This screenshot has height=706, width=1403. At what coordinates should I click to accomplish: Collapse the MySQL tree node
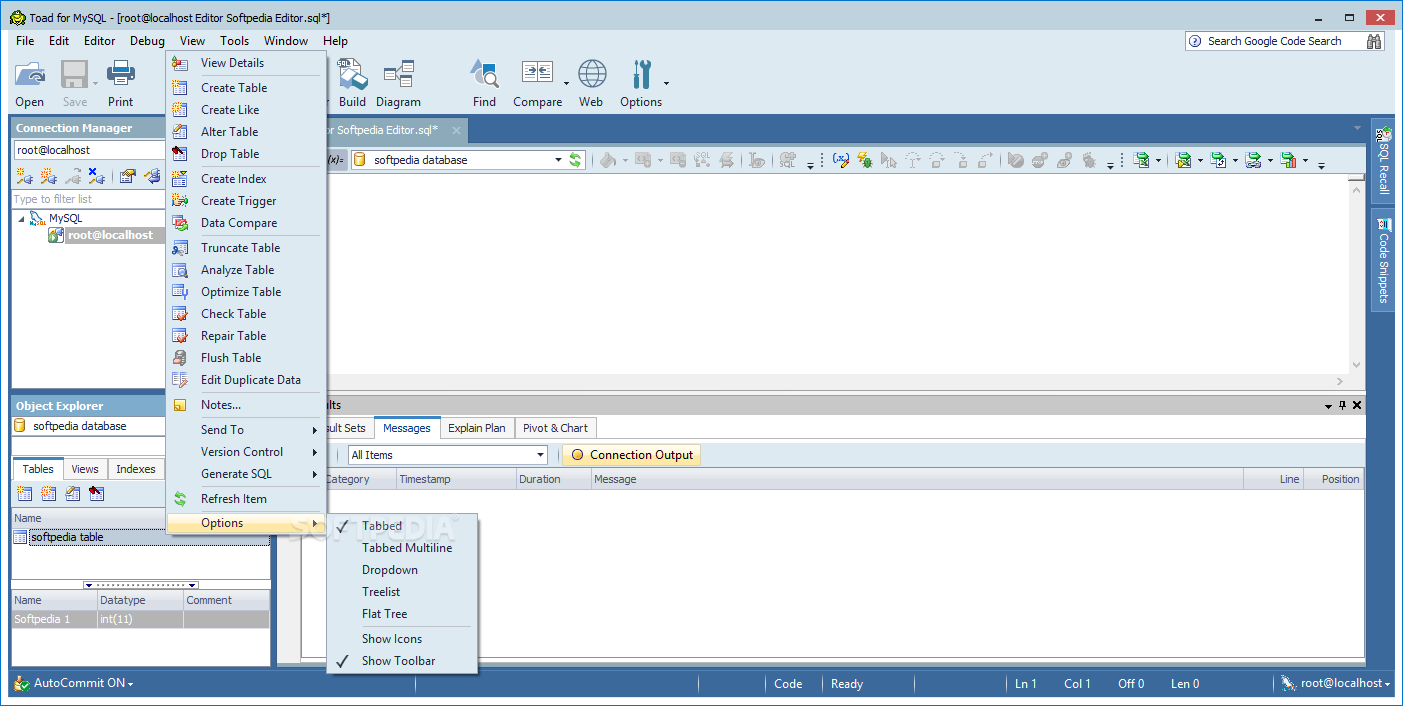pyautogui.click(x=22, y=218)
